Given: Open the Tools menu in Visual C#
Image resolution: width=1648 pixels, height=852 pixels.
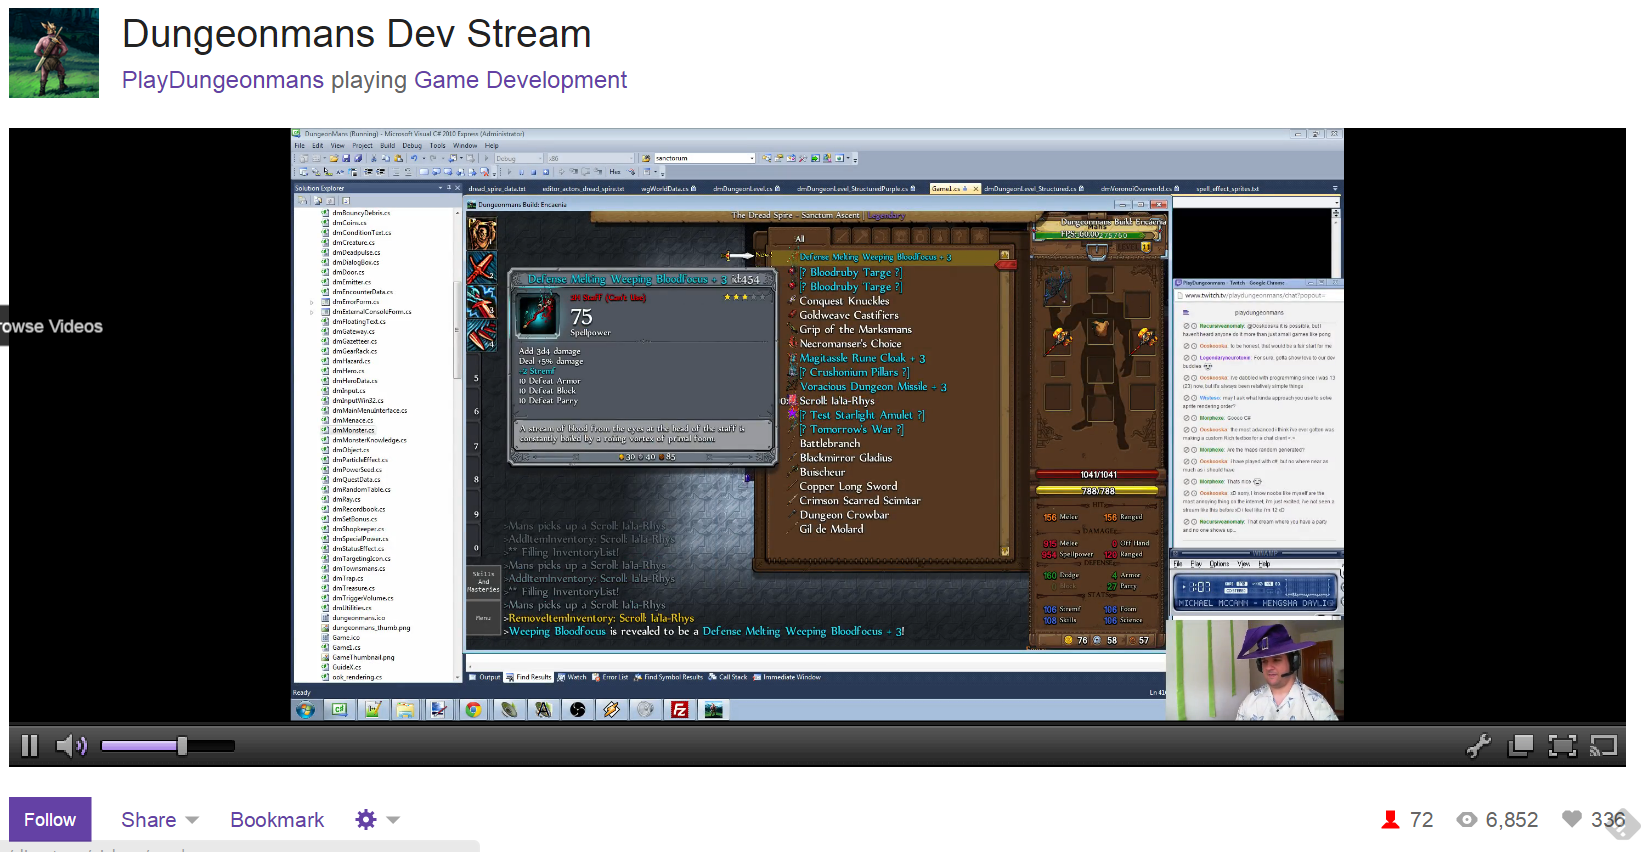Looking at the screenshot, I should 438,145.
